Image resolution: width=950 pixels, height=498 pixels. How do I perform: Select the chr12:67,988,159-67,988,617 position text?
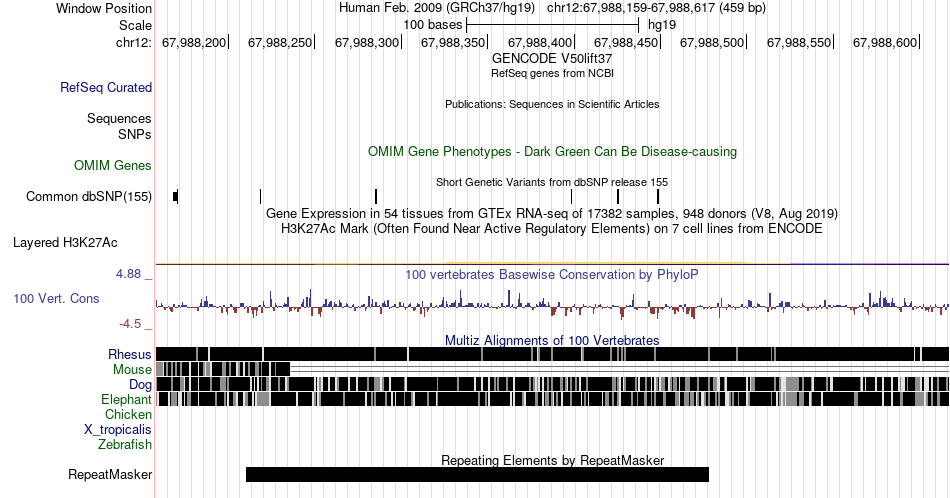[x=656, y=7]
